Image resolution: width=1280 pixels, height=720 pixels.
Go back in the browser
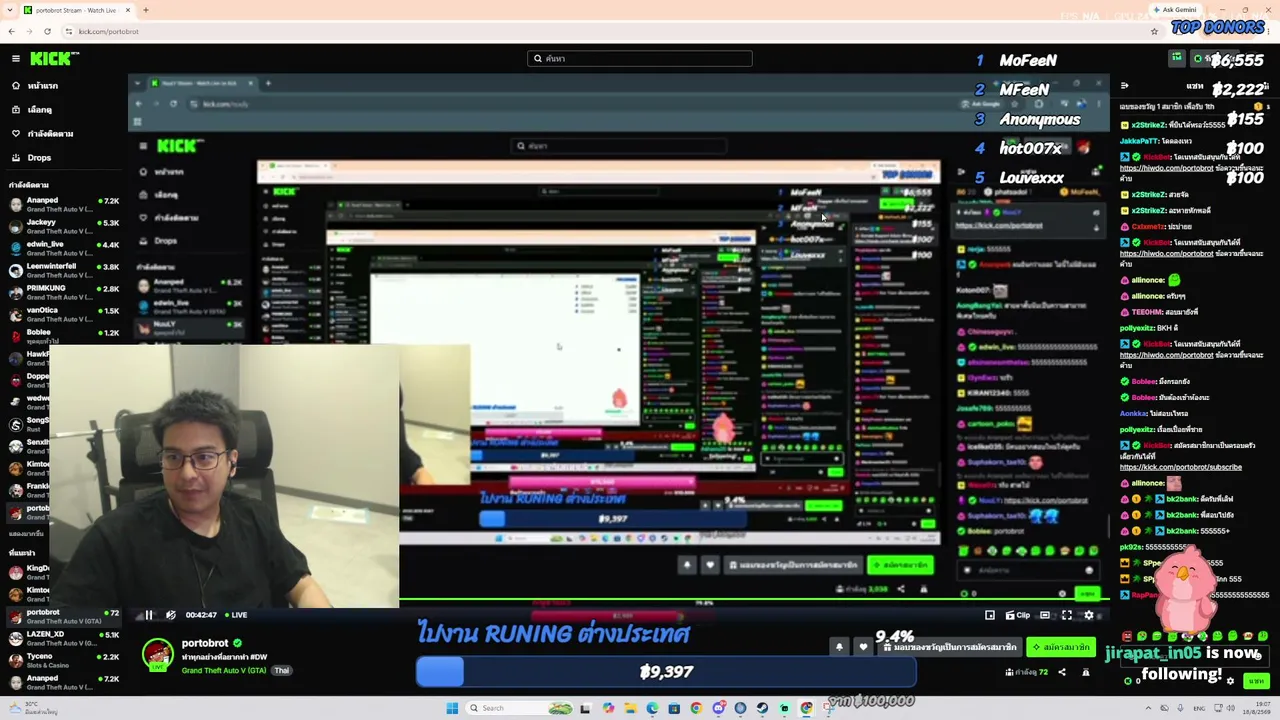[x=11, y=31]
